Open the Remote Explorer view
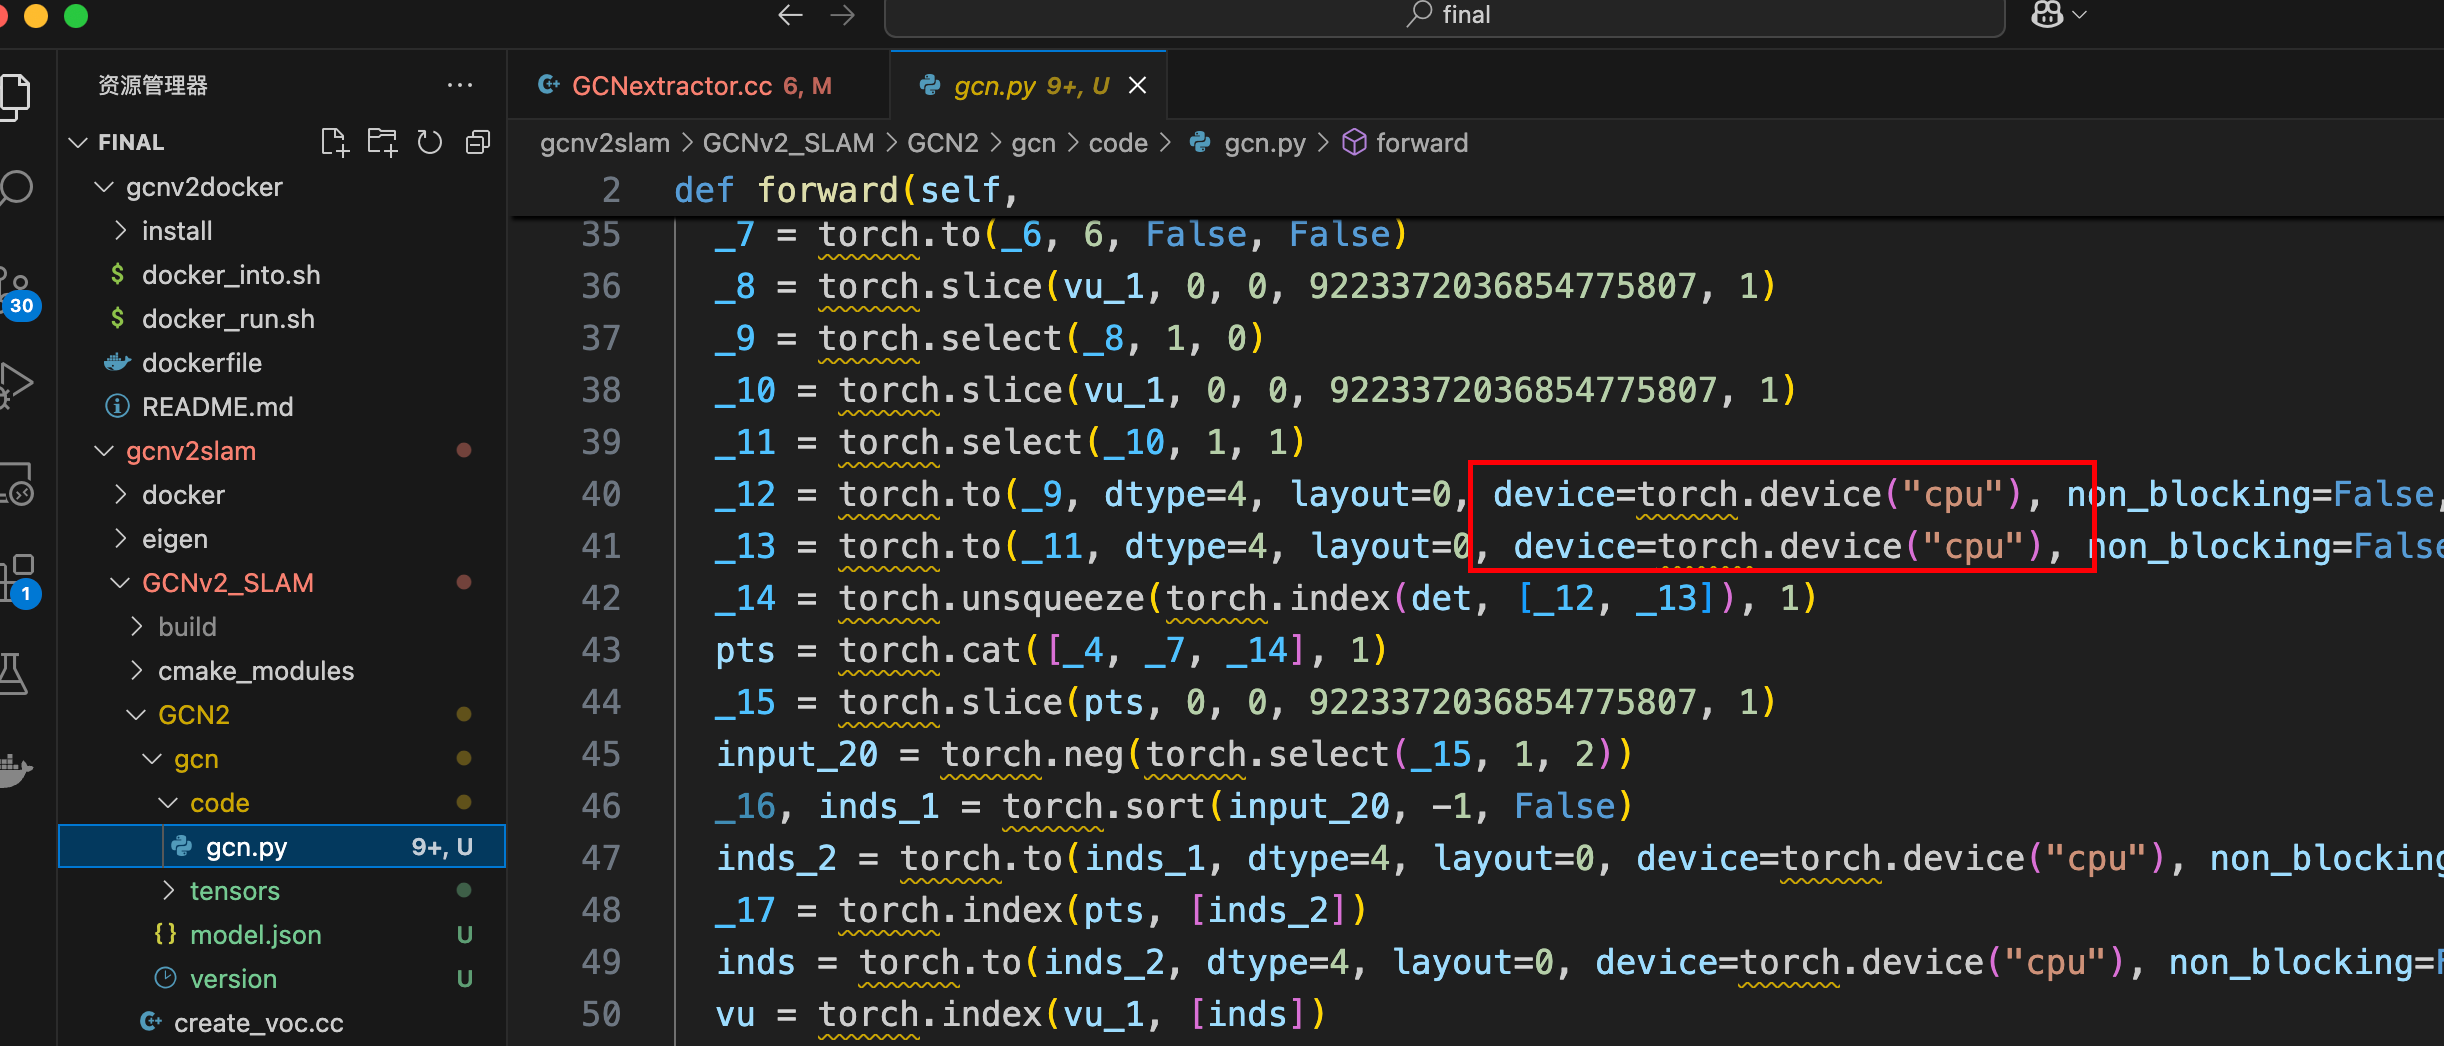This screenshot has width=2444, height=1046. click(x=14, y=484)
